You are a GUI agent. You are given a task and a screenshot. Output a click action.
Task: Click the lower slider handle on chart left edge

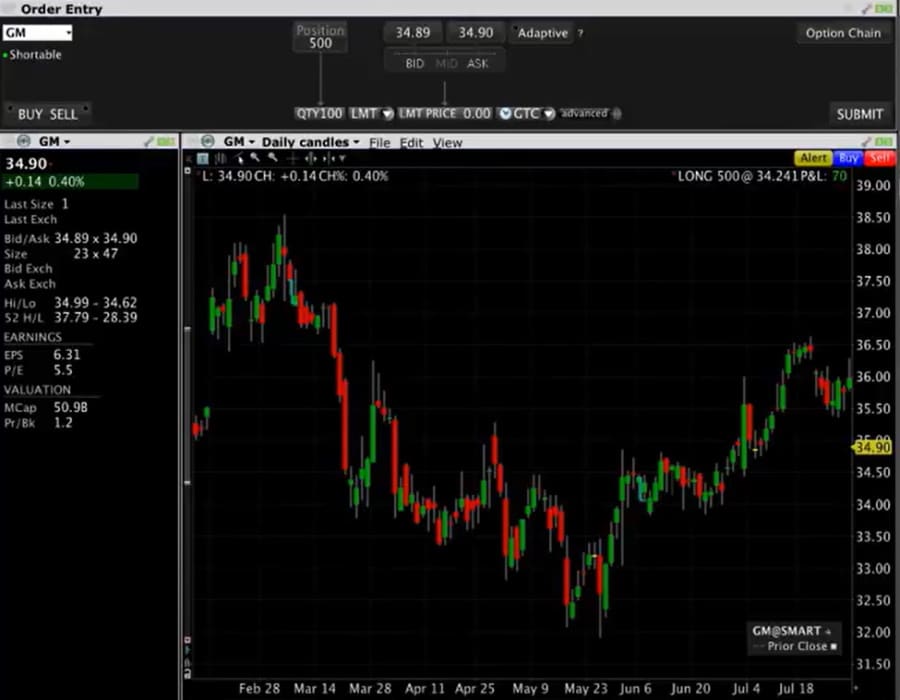(187, 483)
